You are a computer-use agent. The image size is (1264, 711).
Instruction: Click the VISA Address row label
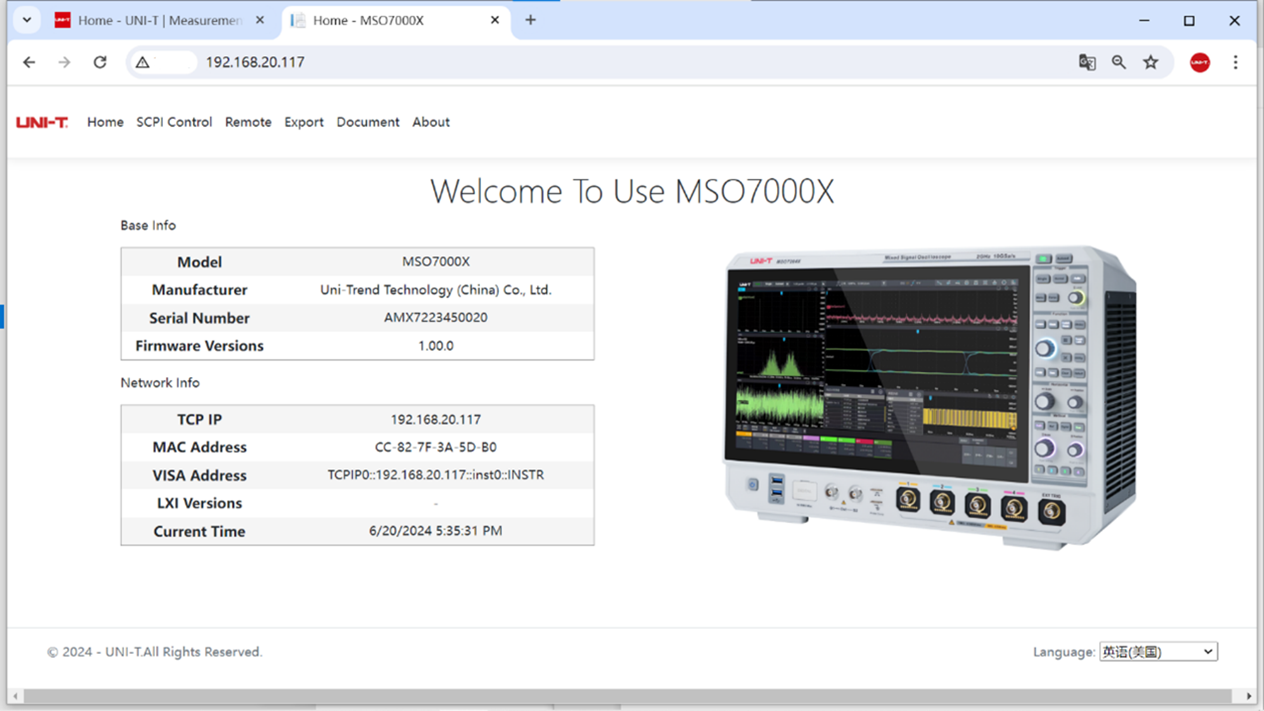click(199, 476)
